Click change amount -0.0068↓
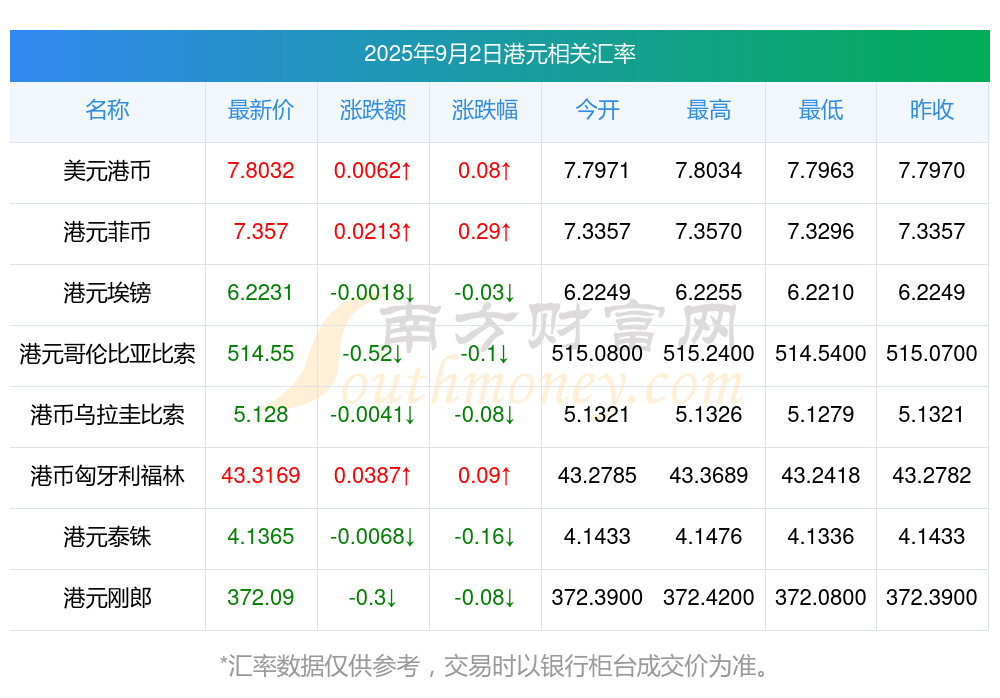The height and width of the screenshot is (698, 1000). pyautogui.click(x=373, y=537)
